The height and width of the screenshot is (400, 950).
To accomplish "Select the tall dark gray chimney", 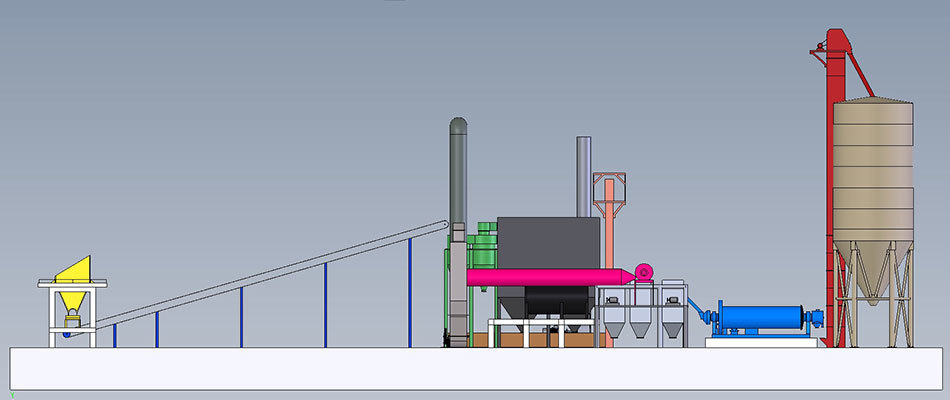I will [x=458, y=171].
